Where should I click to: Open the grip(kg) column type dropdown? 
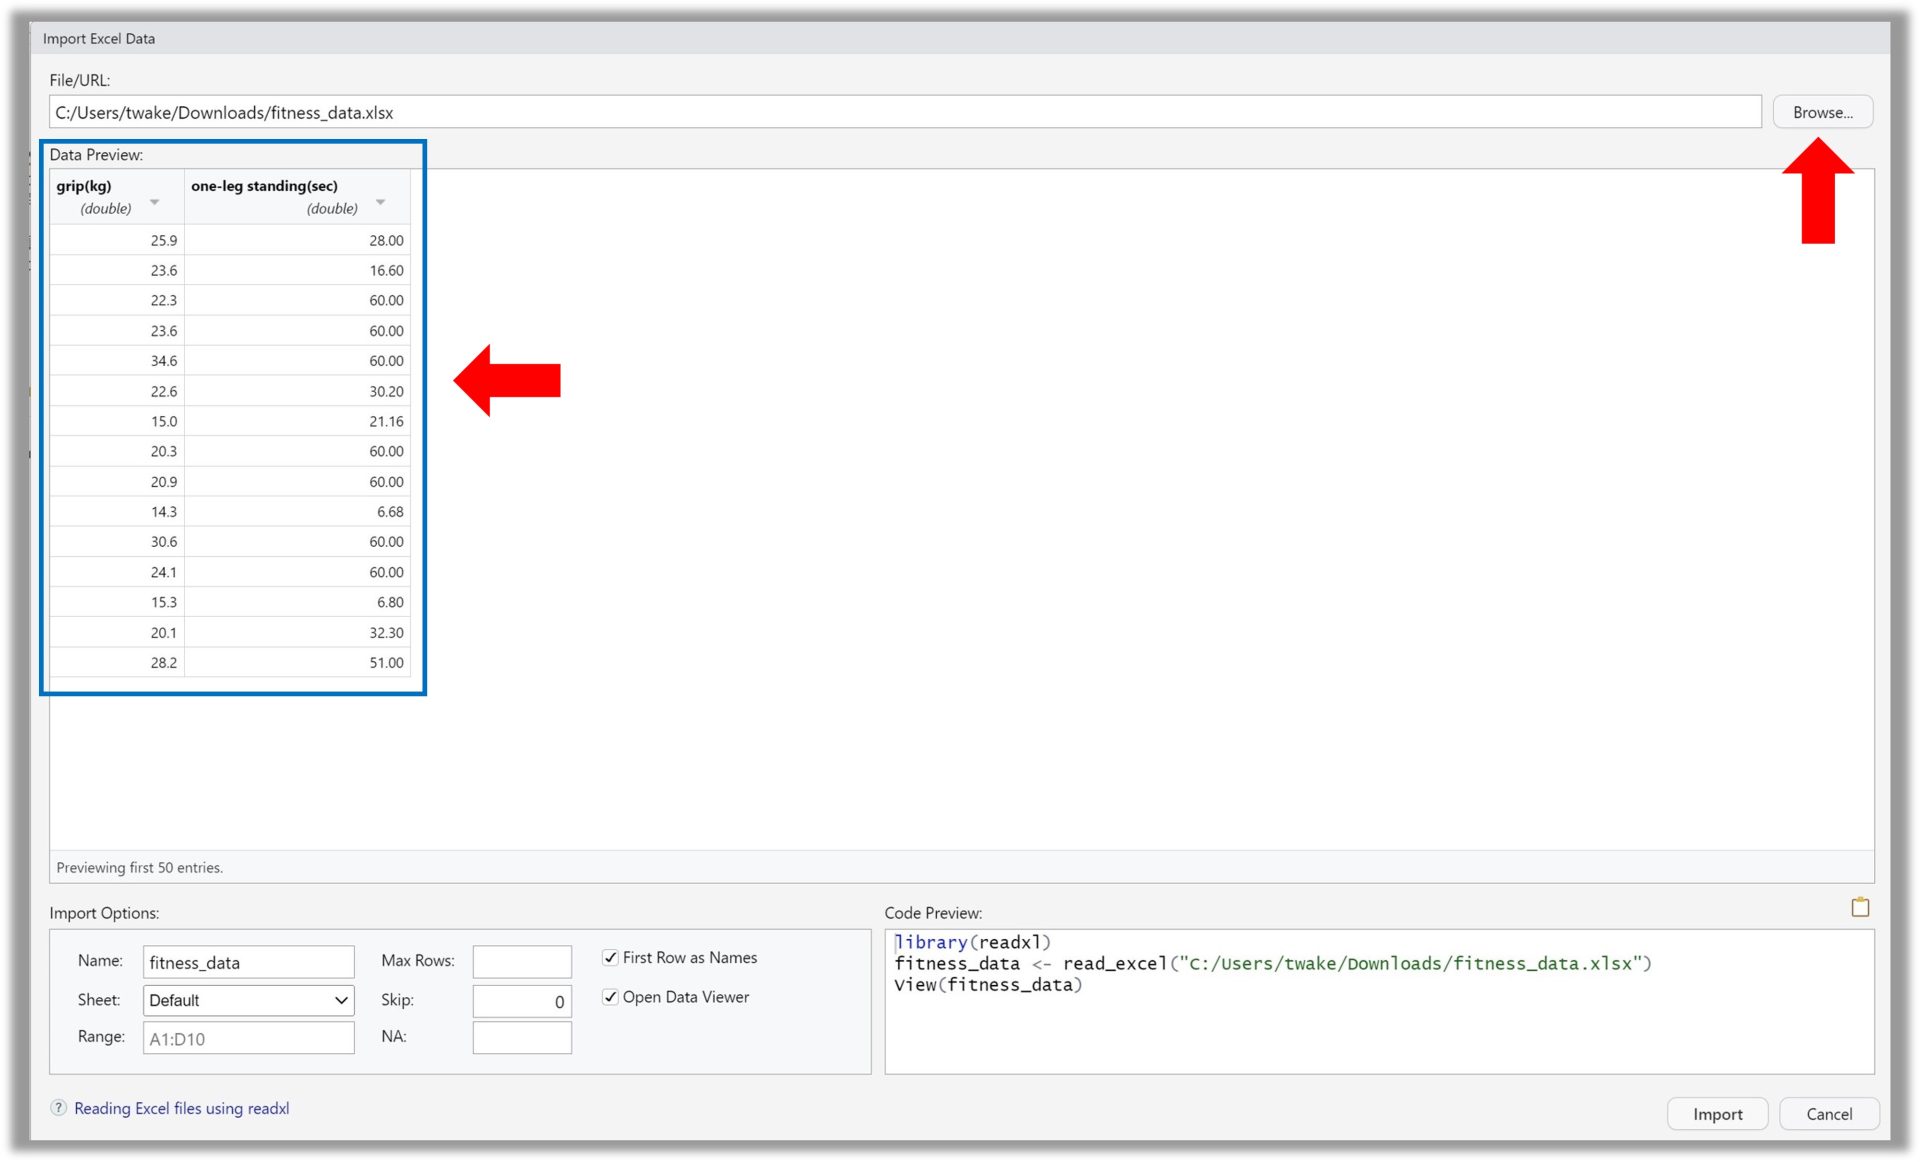click(x=155, y=201)
